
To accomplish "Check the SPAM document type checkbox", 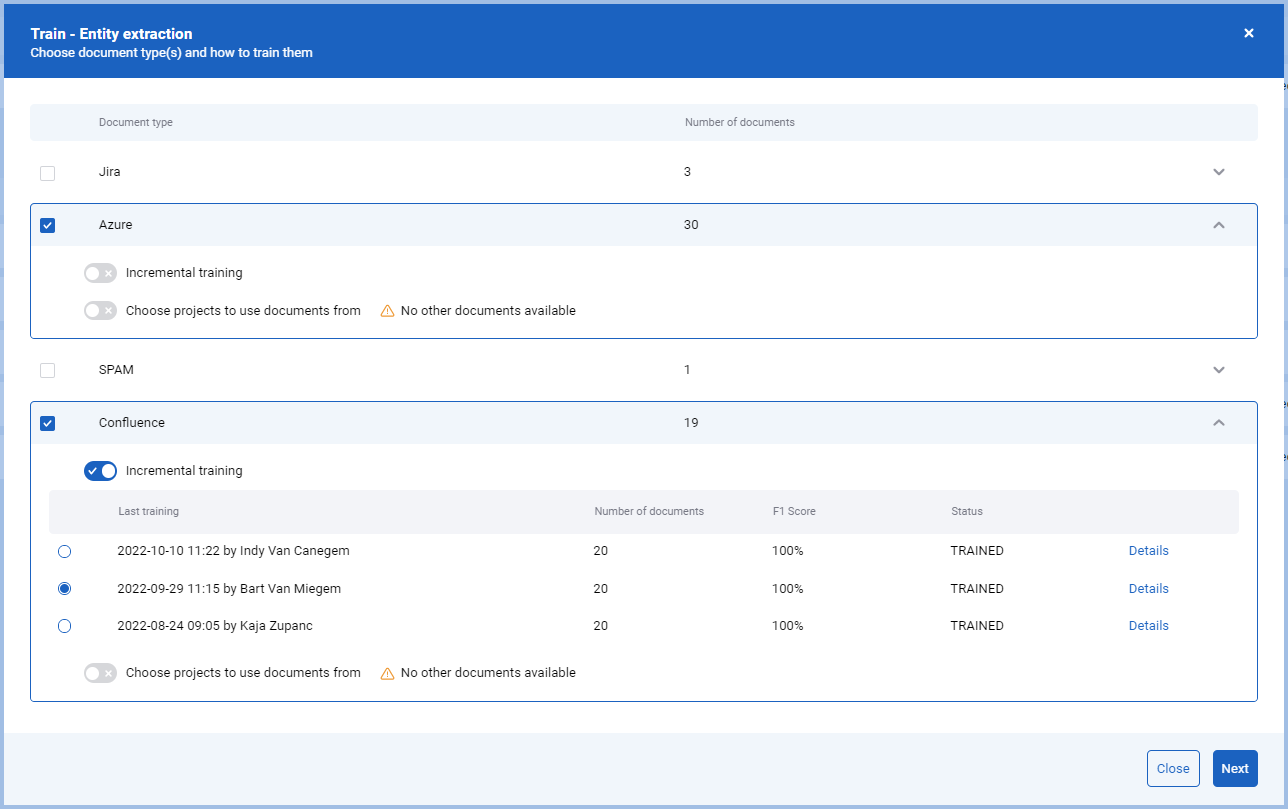I will click(x=47, y=371).
